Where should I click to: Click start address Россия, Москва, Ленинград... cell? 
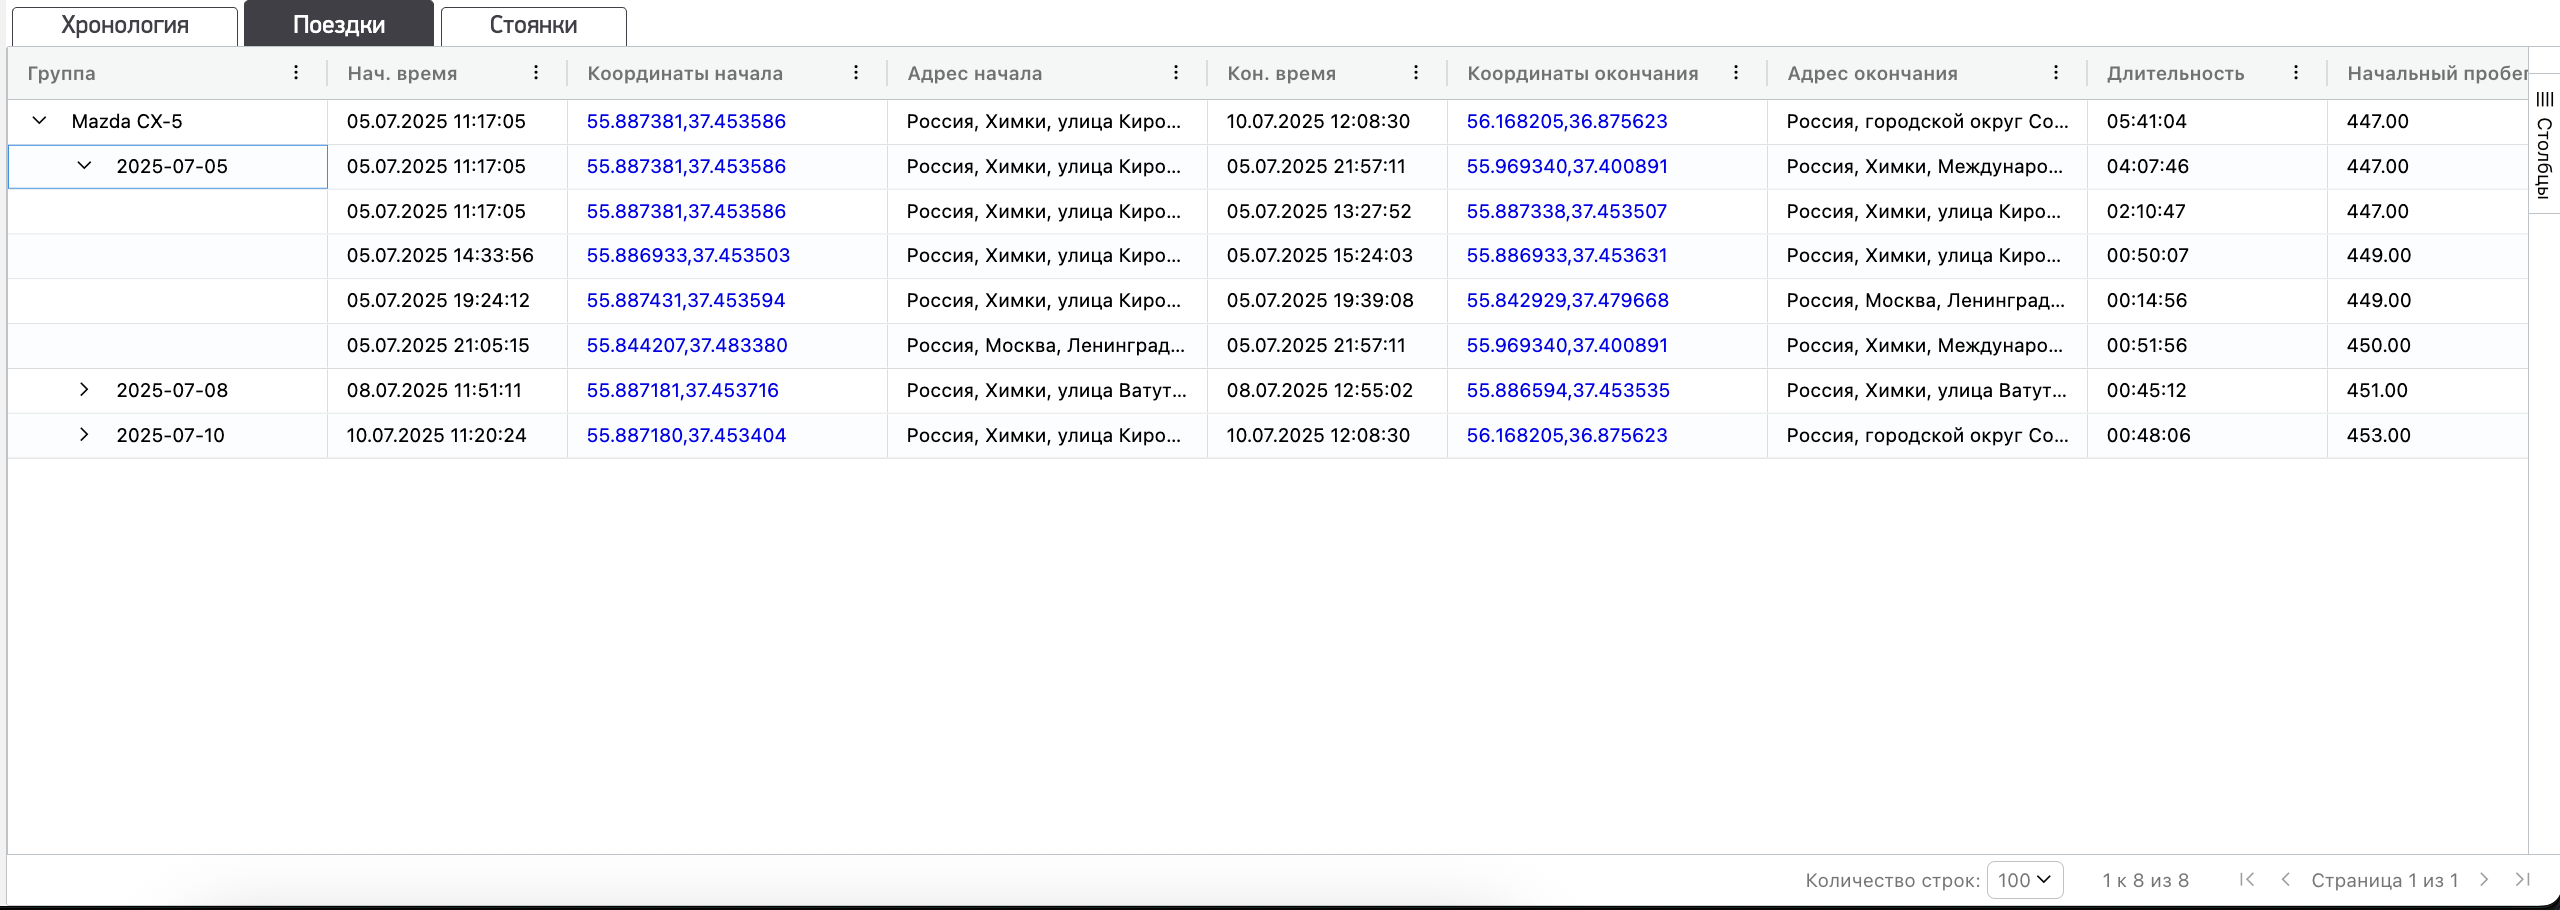pos(1047,345)
